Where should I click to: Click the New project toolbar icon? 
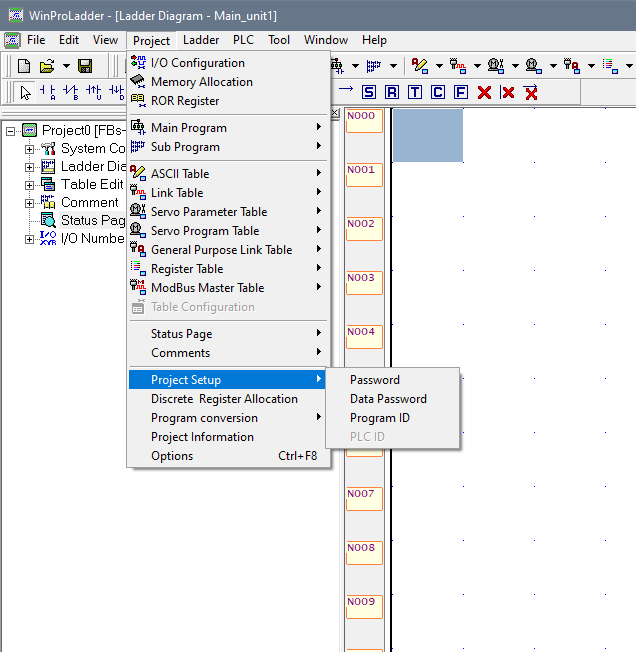[24, 66]
